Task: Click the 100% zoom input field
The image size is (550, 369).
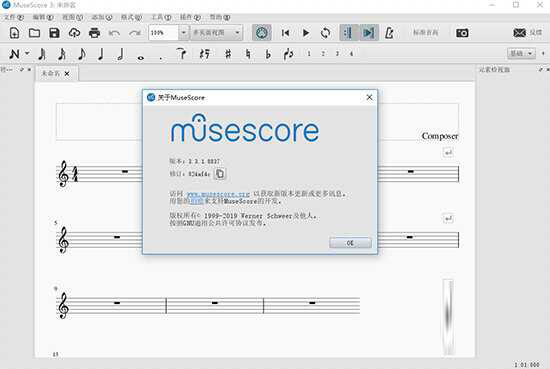Action: [x=164, y=33]
